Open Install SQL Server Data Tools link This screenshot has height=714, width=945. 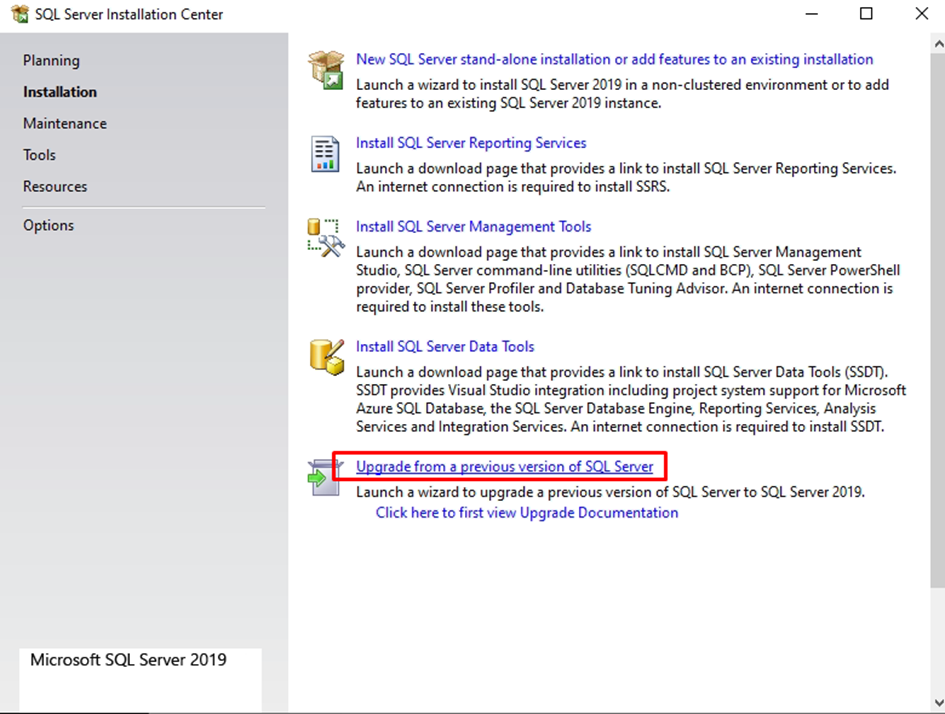[x=445, y=346]
